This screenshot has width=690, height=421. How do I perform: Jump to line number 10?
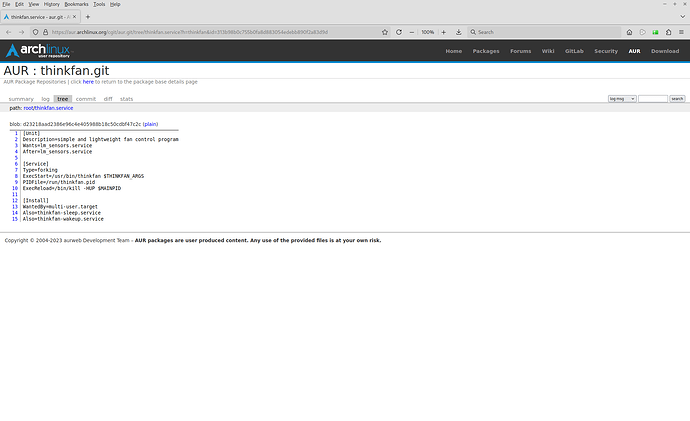[15, 188]
